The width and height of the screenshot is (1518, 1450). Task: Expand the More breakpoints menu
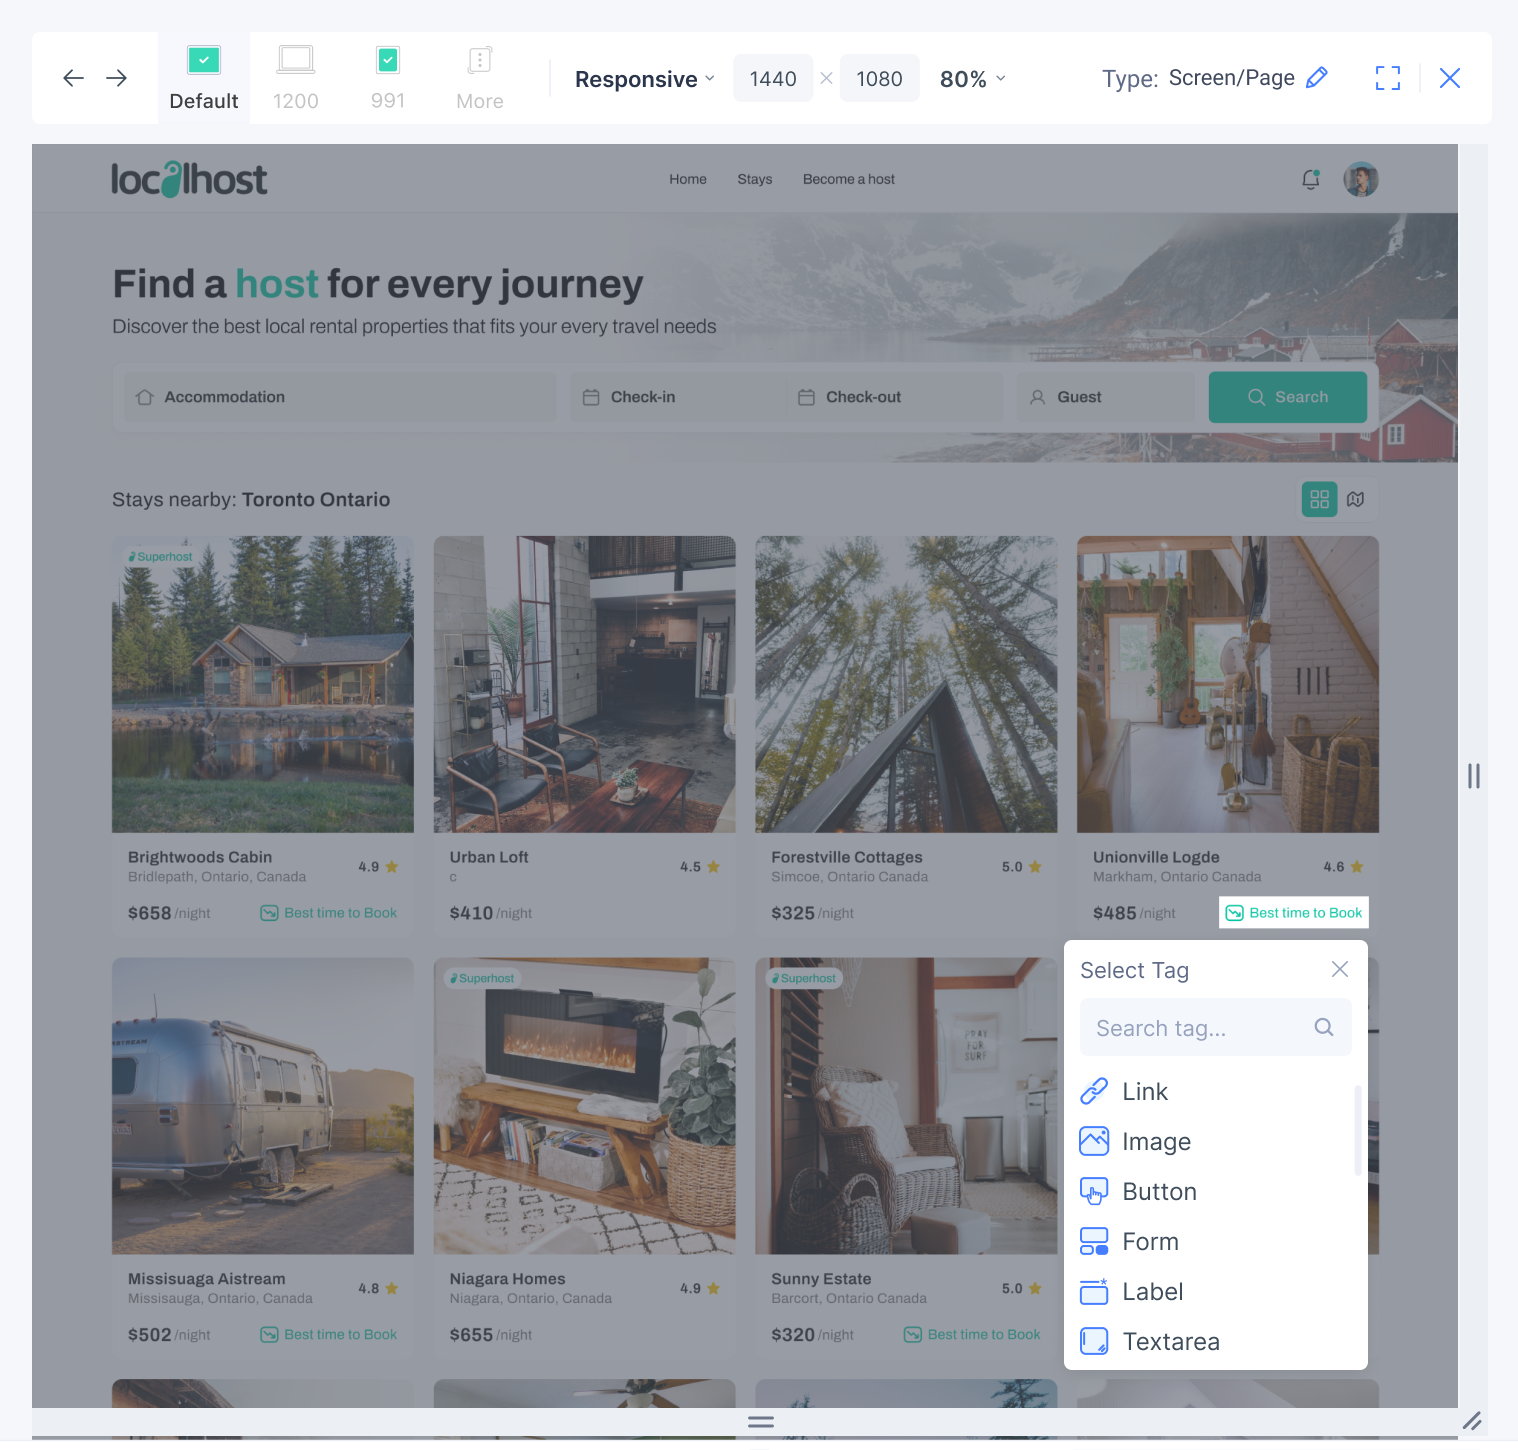[x=480, y=78]
